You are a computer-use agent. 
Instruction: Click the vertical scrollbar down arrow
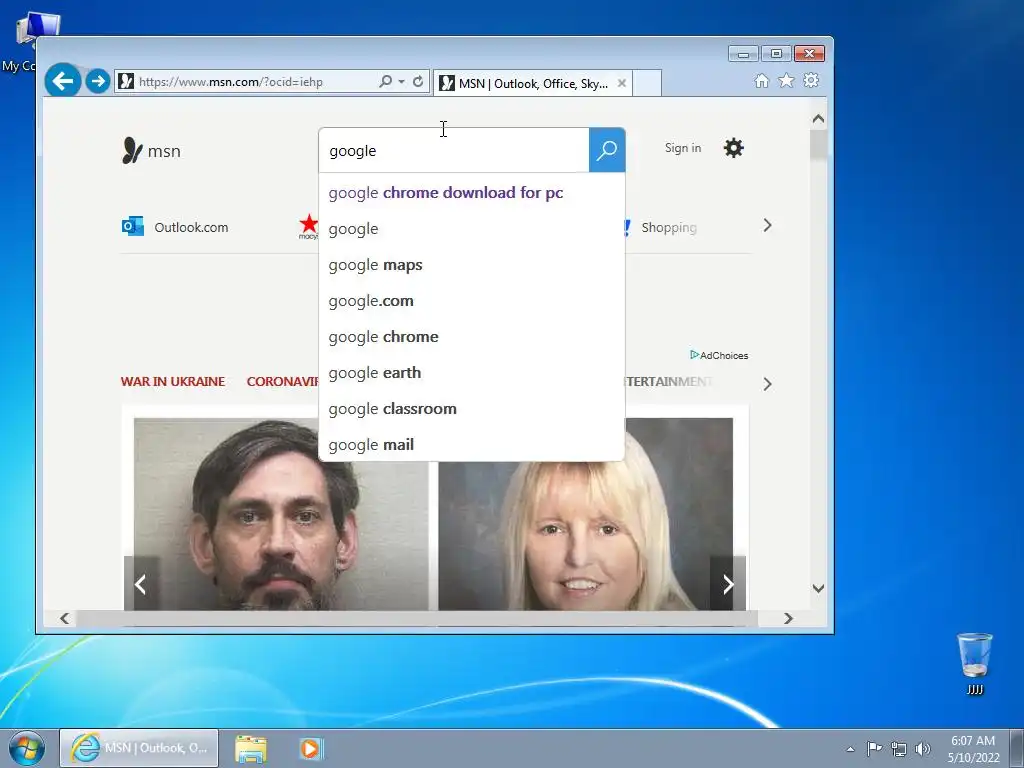(x=818, y=588)
